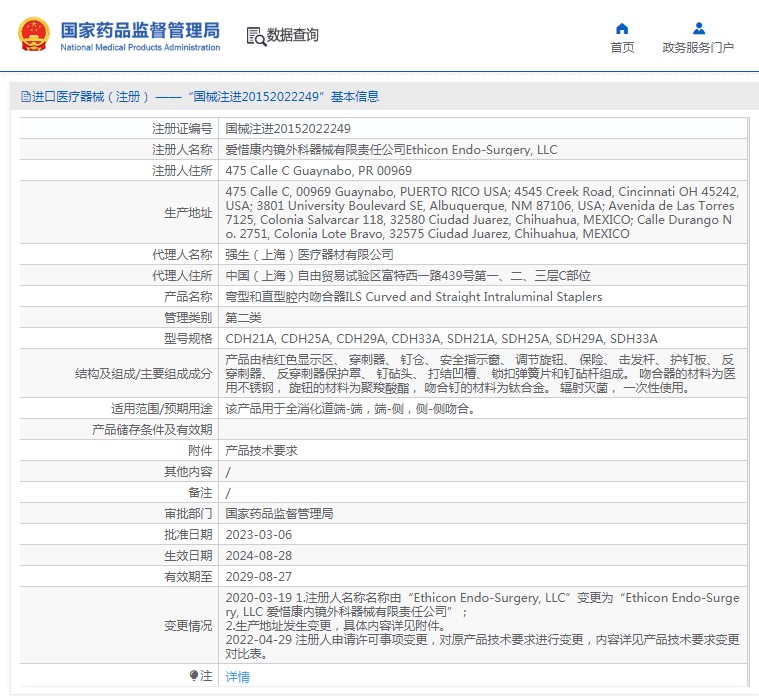This screenshot has height=696, width=759.
Task: Click the registrant name Ethicon Endo-Surgery cell
Action: [482, 150]
